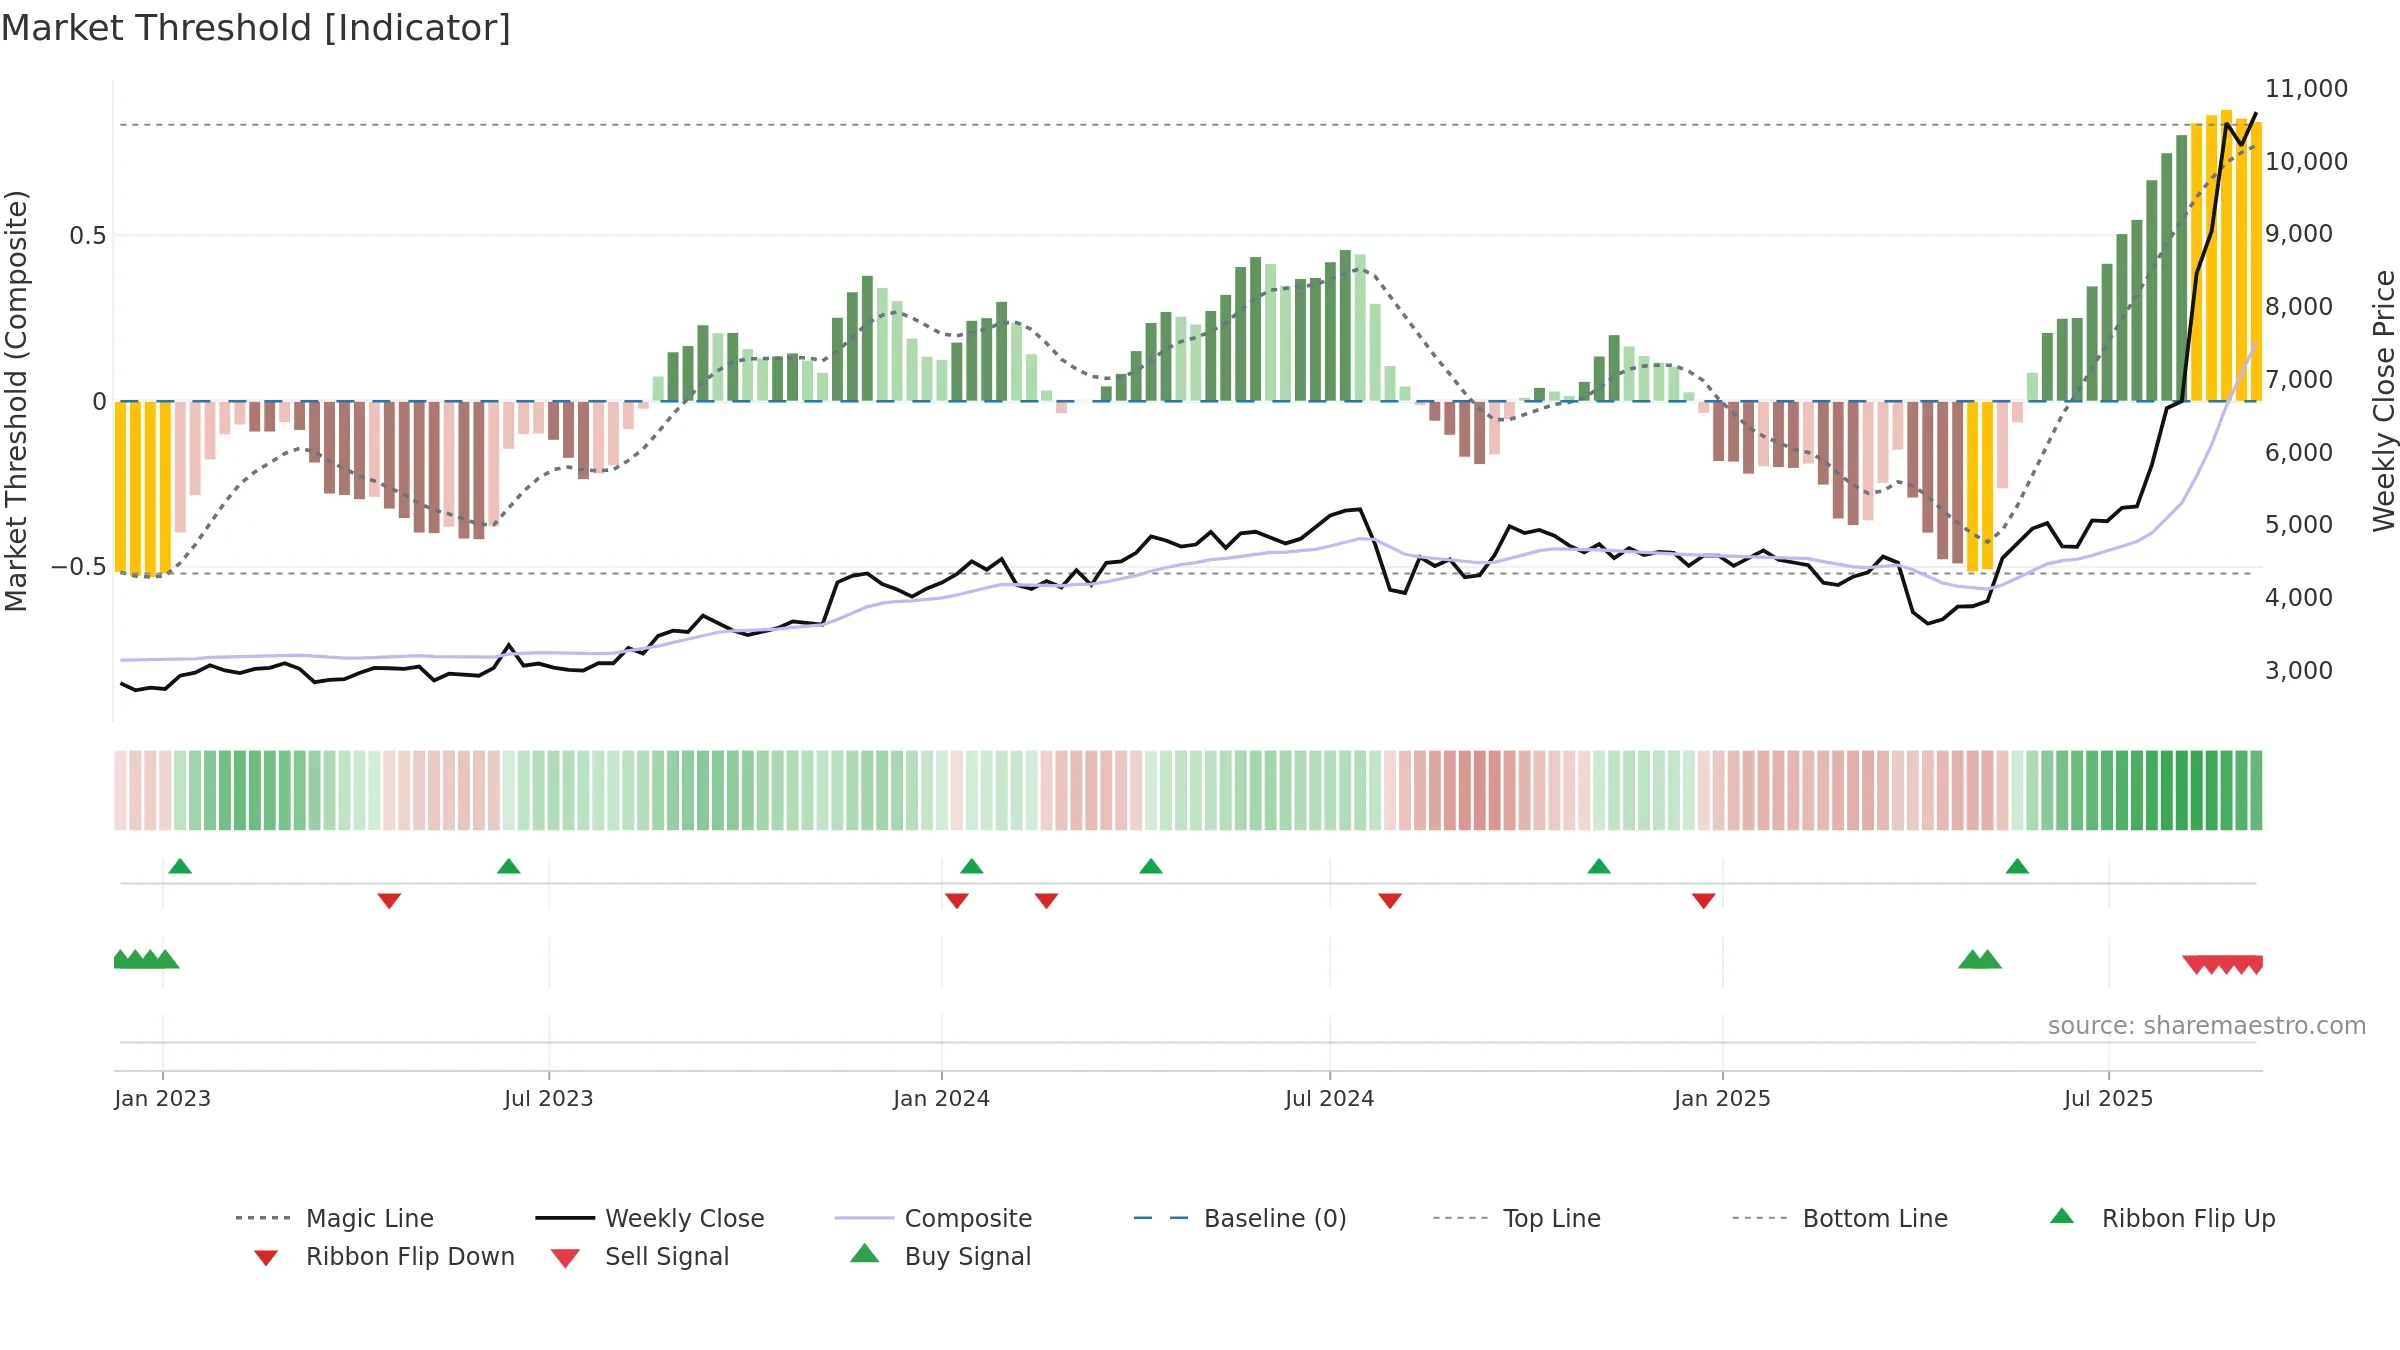The height and width of the screenshot is (1350, 2400).
Task: Toggle Ribbon Flip Up legend entry
Action: click(2162, 1218)
